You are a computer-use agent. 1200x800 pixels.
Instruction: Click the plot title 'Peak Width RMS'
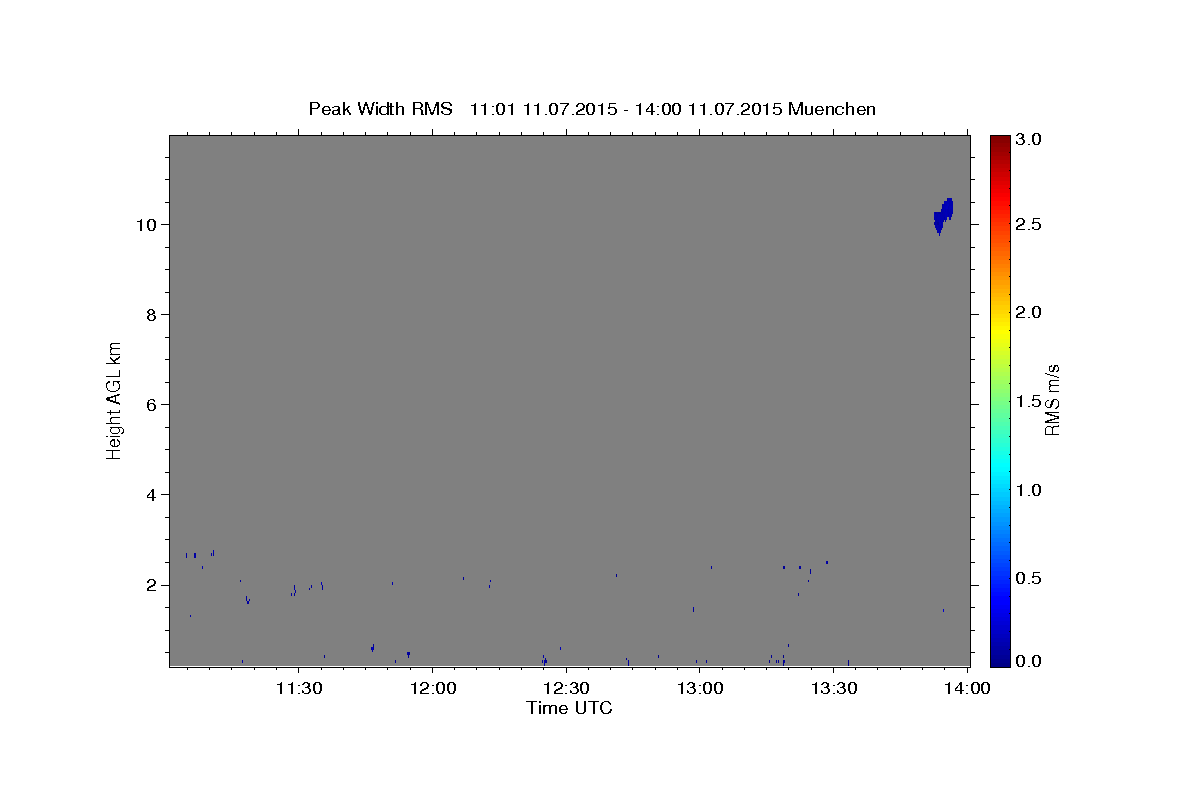tap(380, 109)
